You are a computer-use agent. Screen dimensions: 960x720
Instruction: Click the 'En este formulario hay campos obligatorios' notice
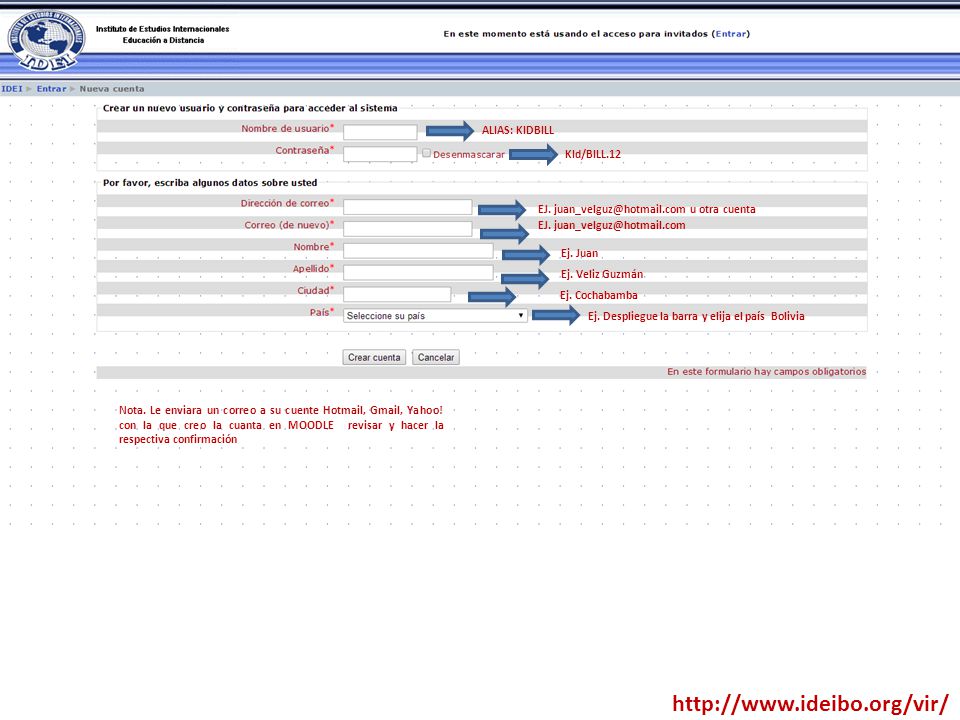coord(767,372)
